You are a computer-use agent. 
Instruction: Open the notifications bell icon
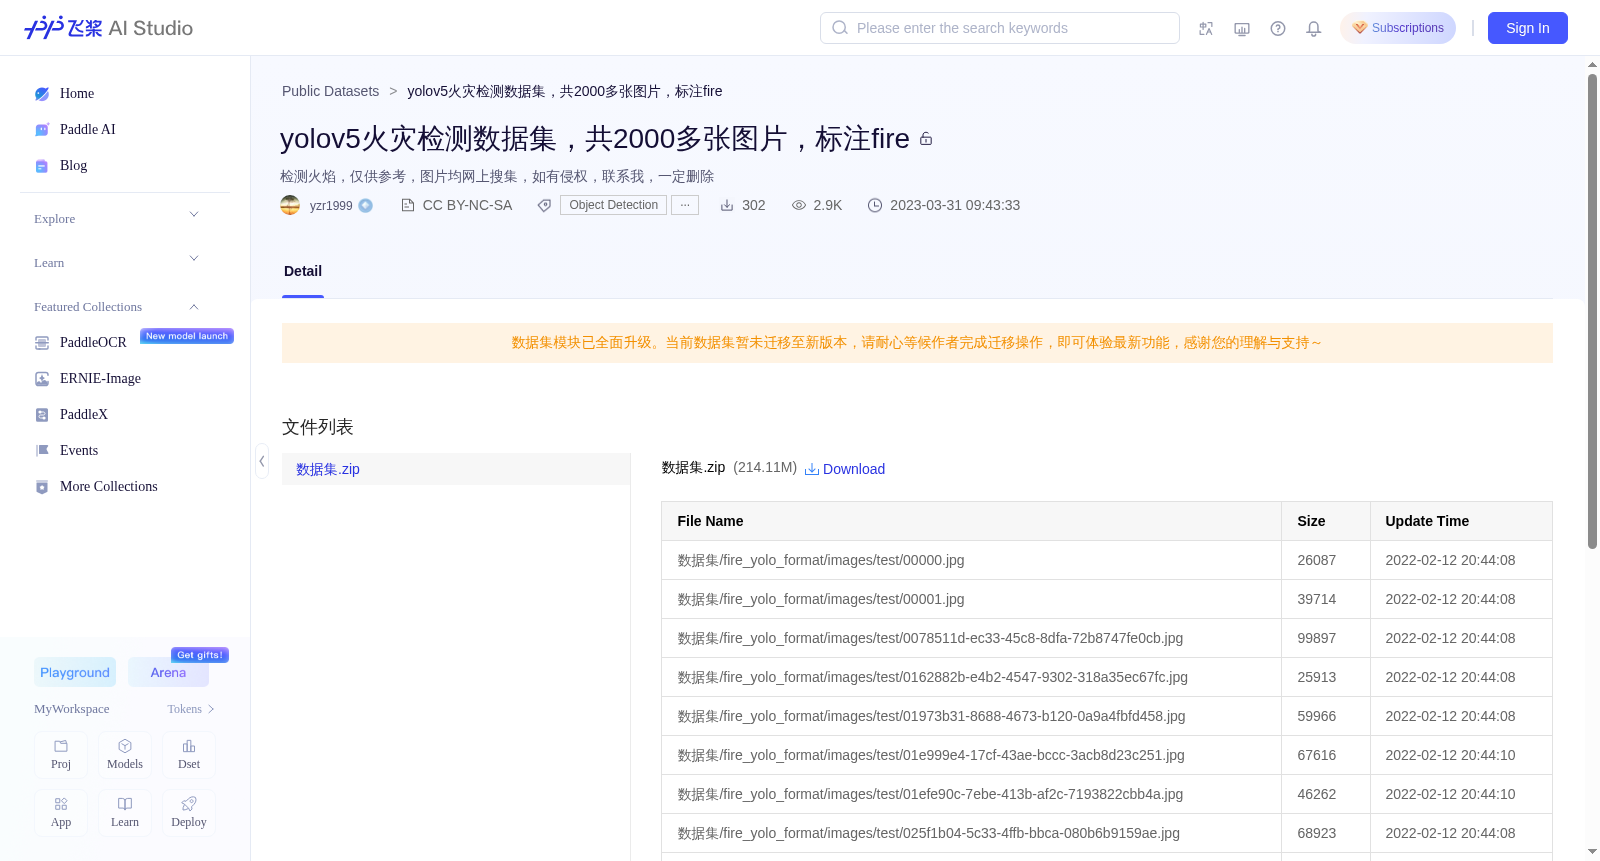point(1314,28)
